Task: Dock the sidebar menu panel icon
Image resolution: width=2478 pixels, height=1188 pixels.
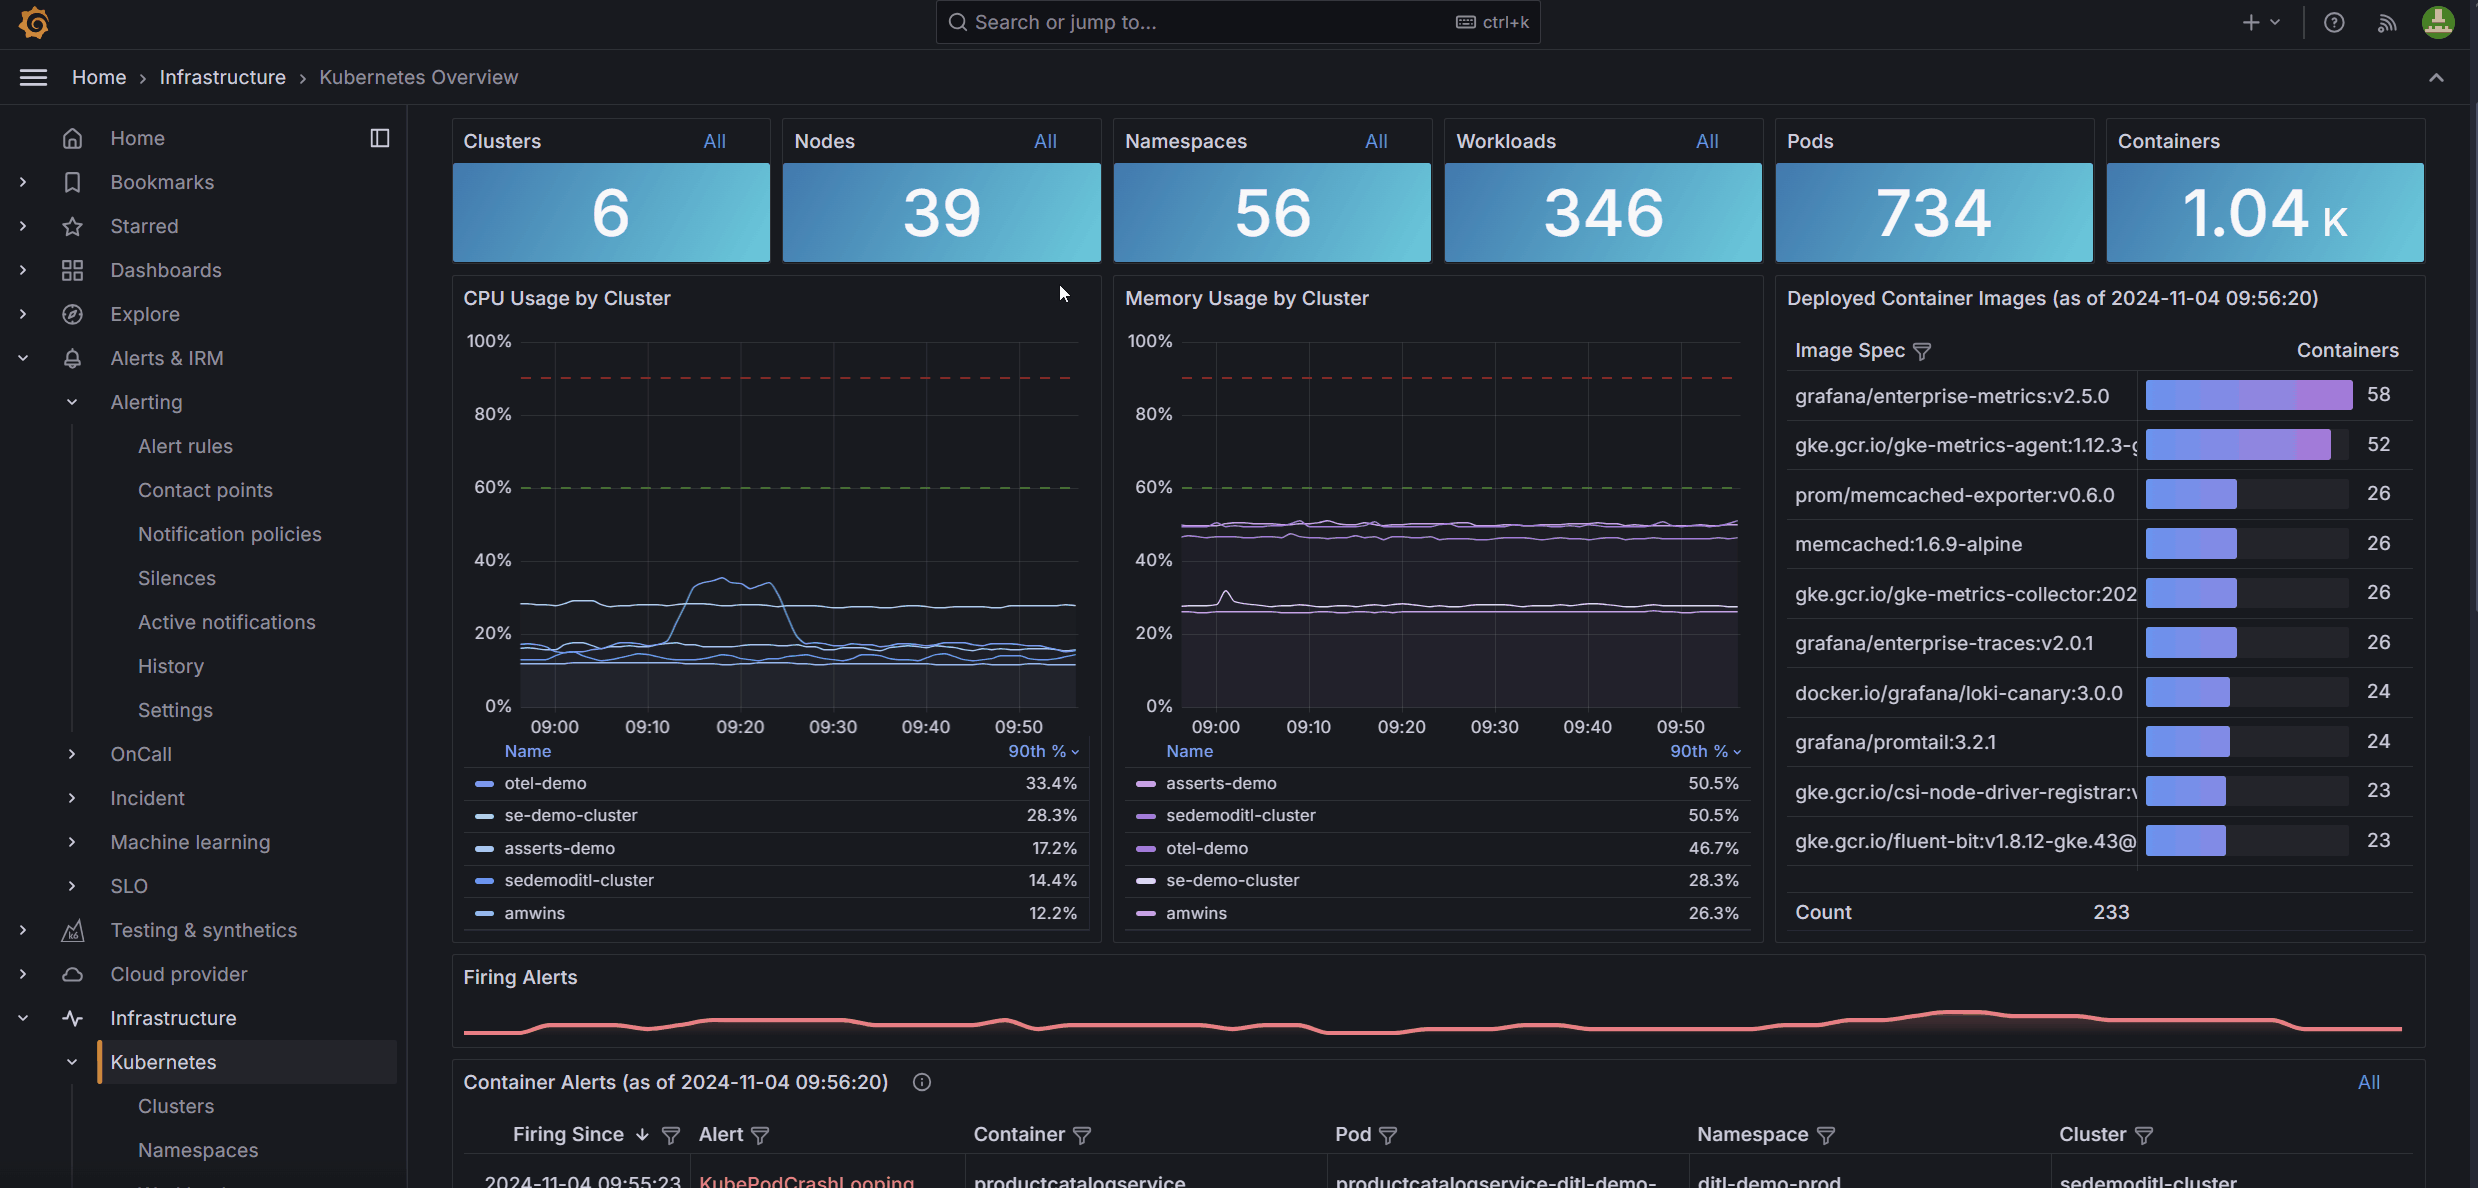Action: click(x=380, y=138)
